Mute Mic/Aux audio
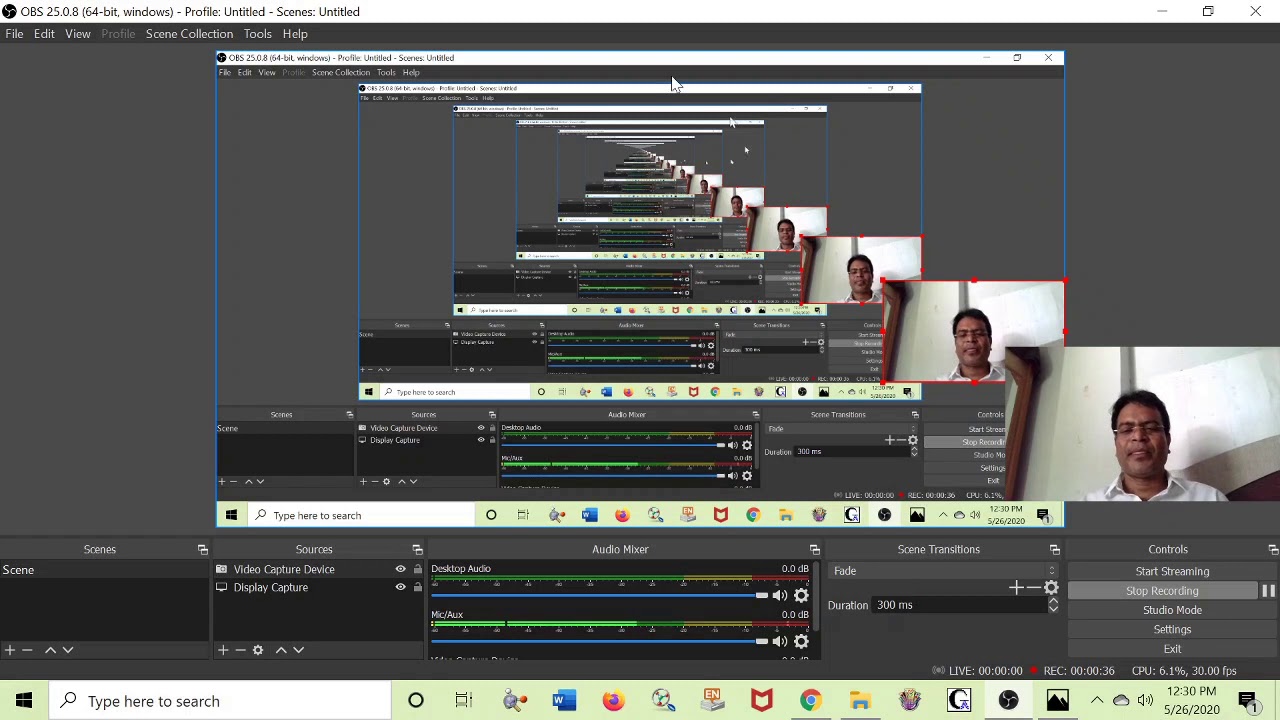 coord(779,641)
